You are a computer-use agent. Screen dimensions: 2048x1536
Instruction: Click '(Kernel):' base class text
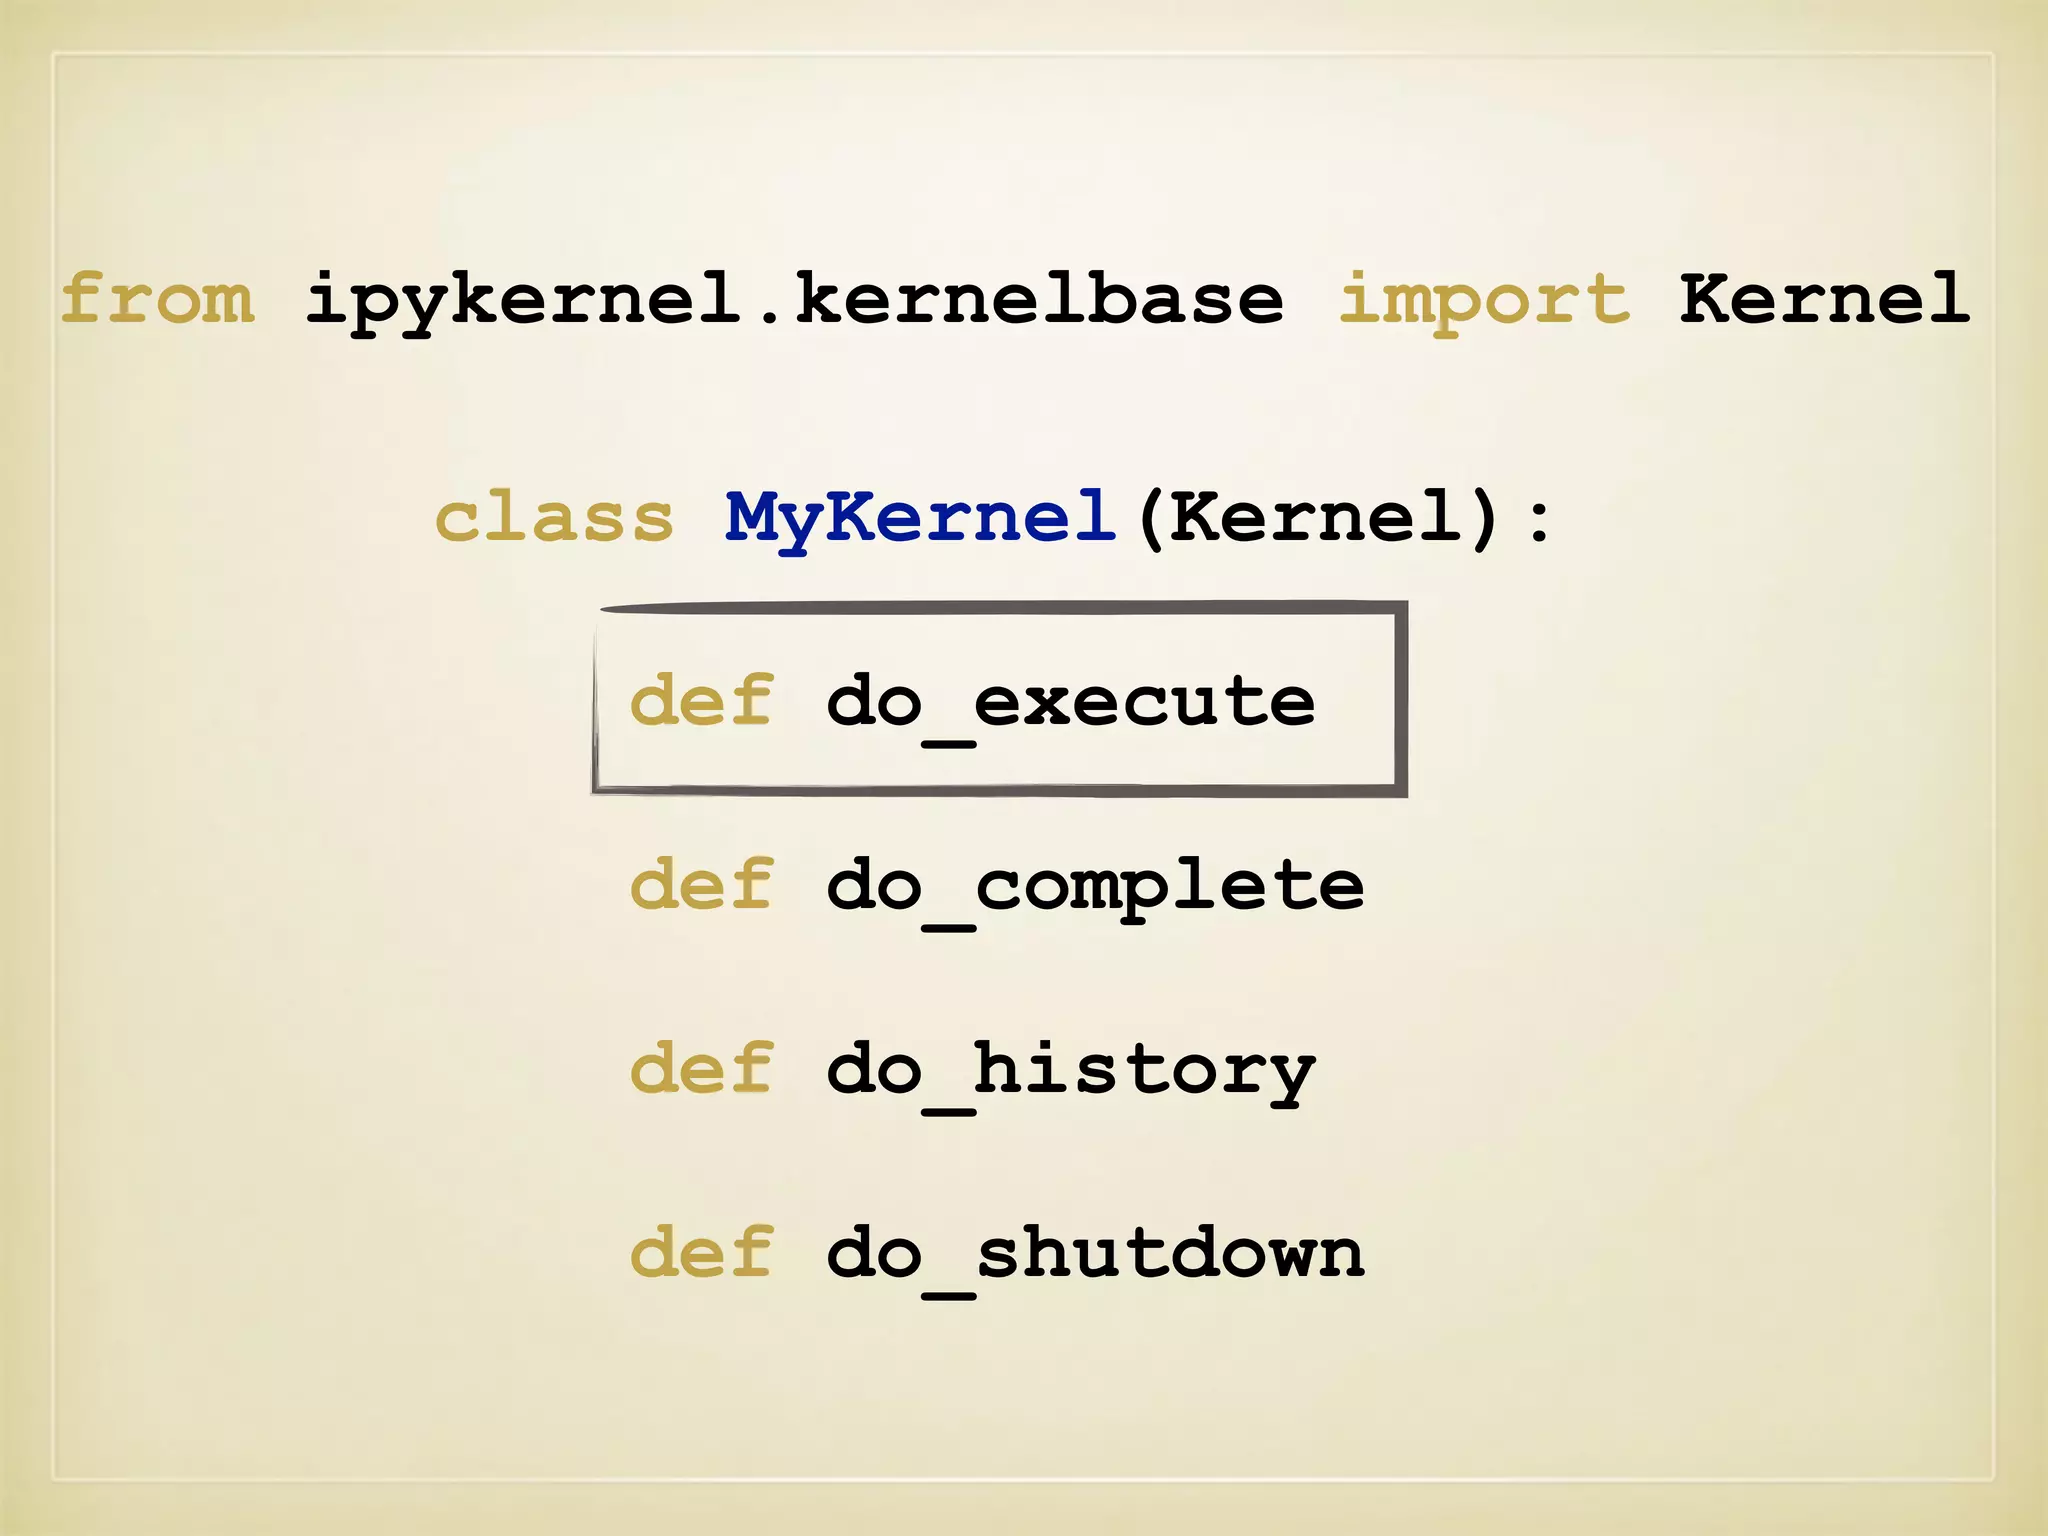[1344, 519]
